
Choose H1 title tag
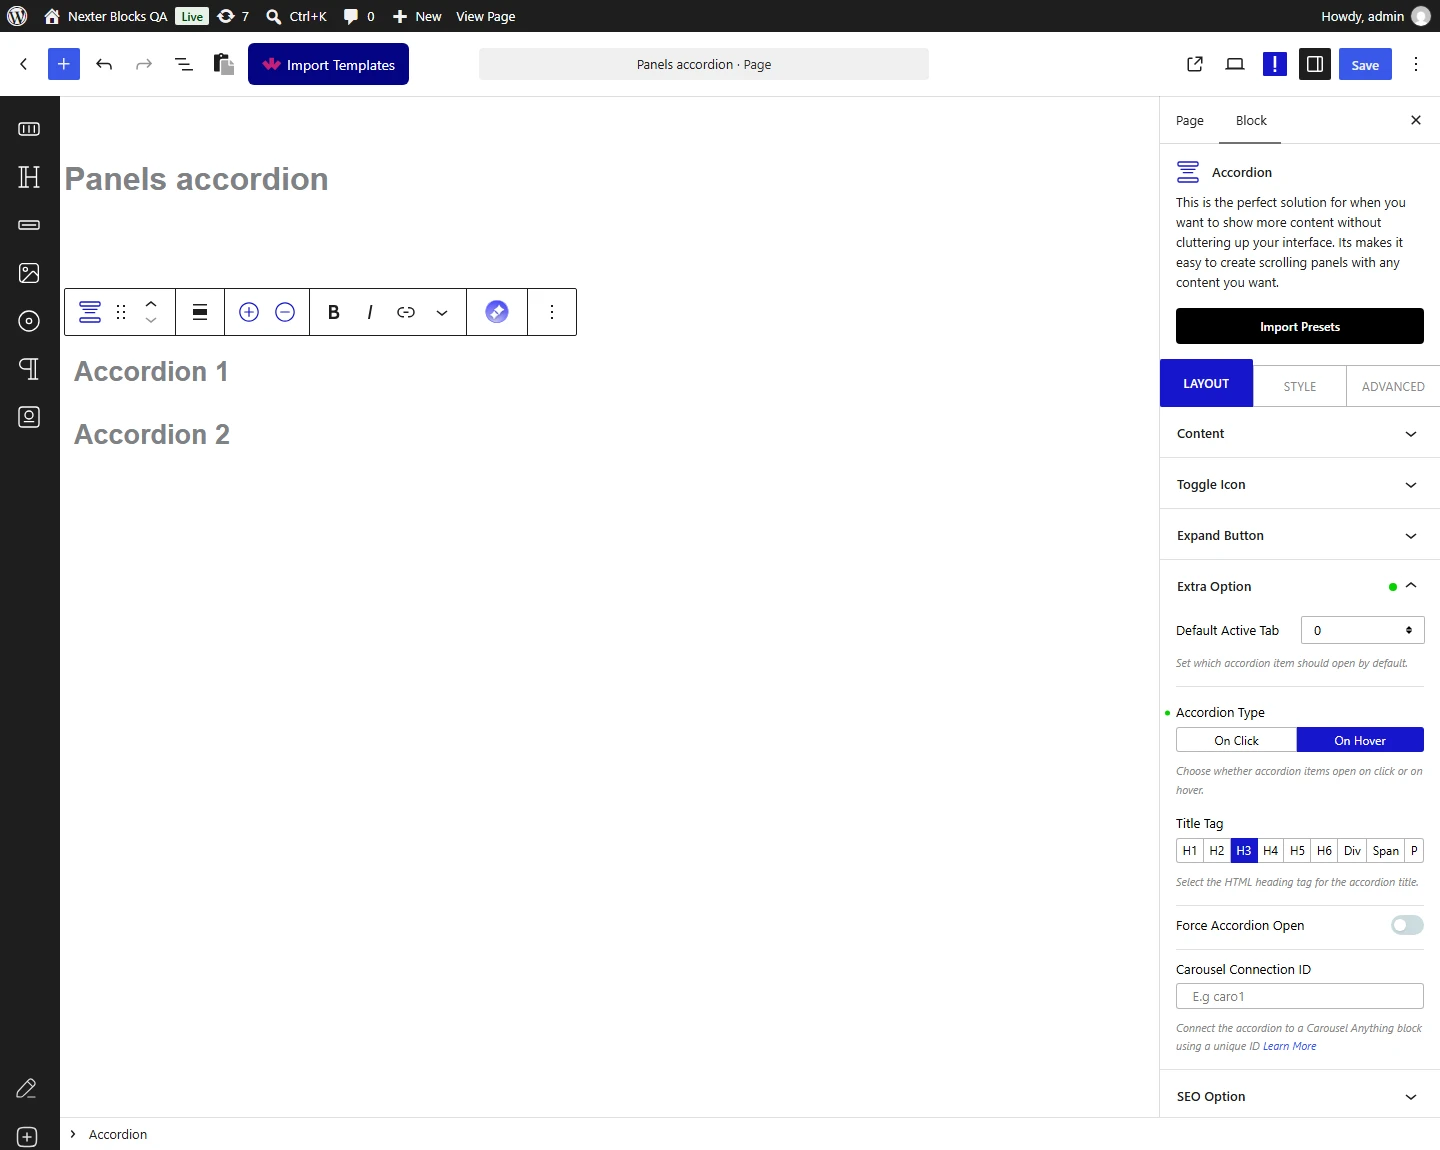[x=1190, y=850]
